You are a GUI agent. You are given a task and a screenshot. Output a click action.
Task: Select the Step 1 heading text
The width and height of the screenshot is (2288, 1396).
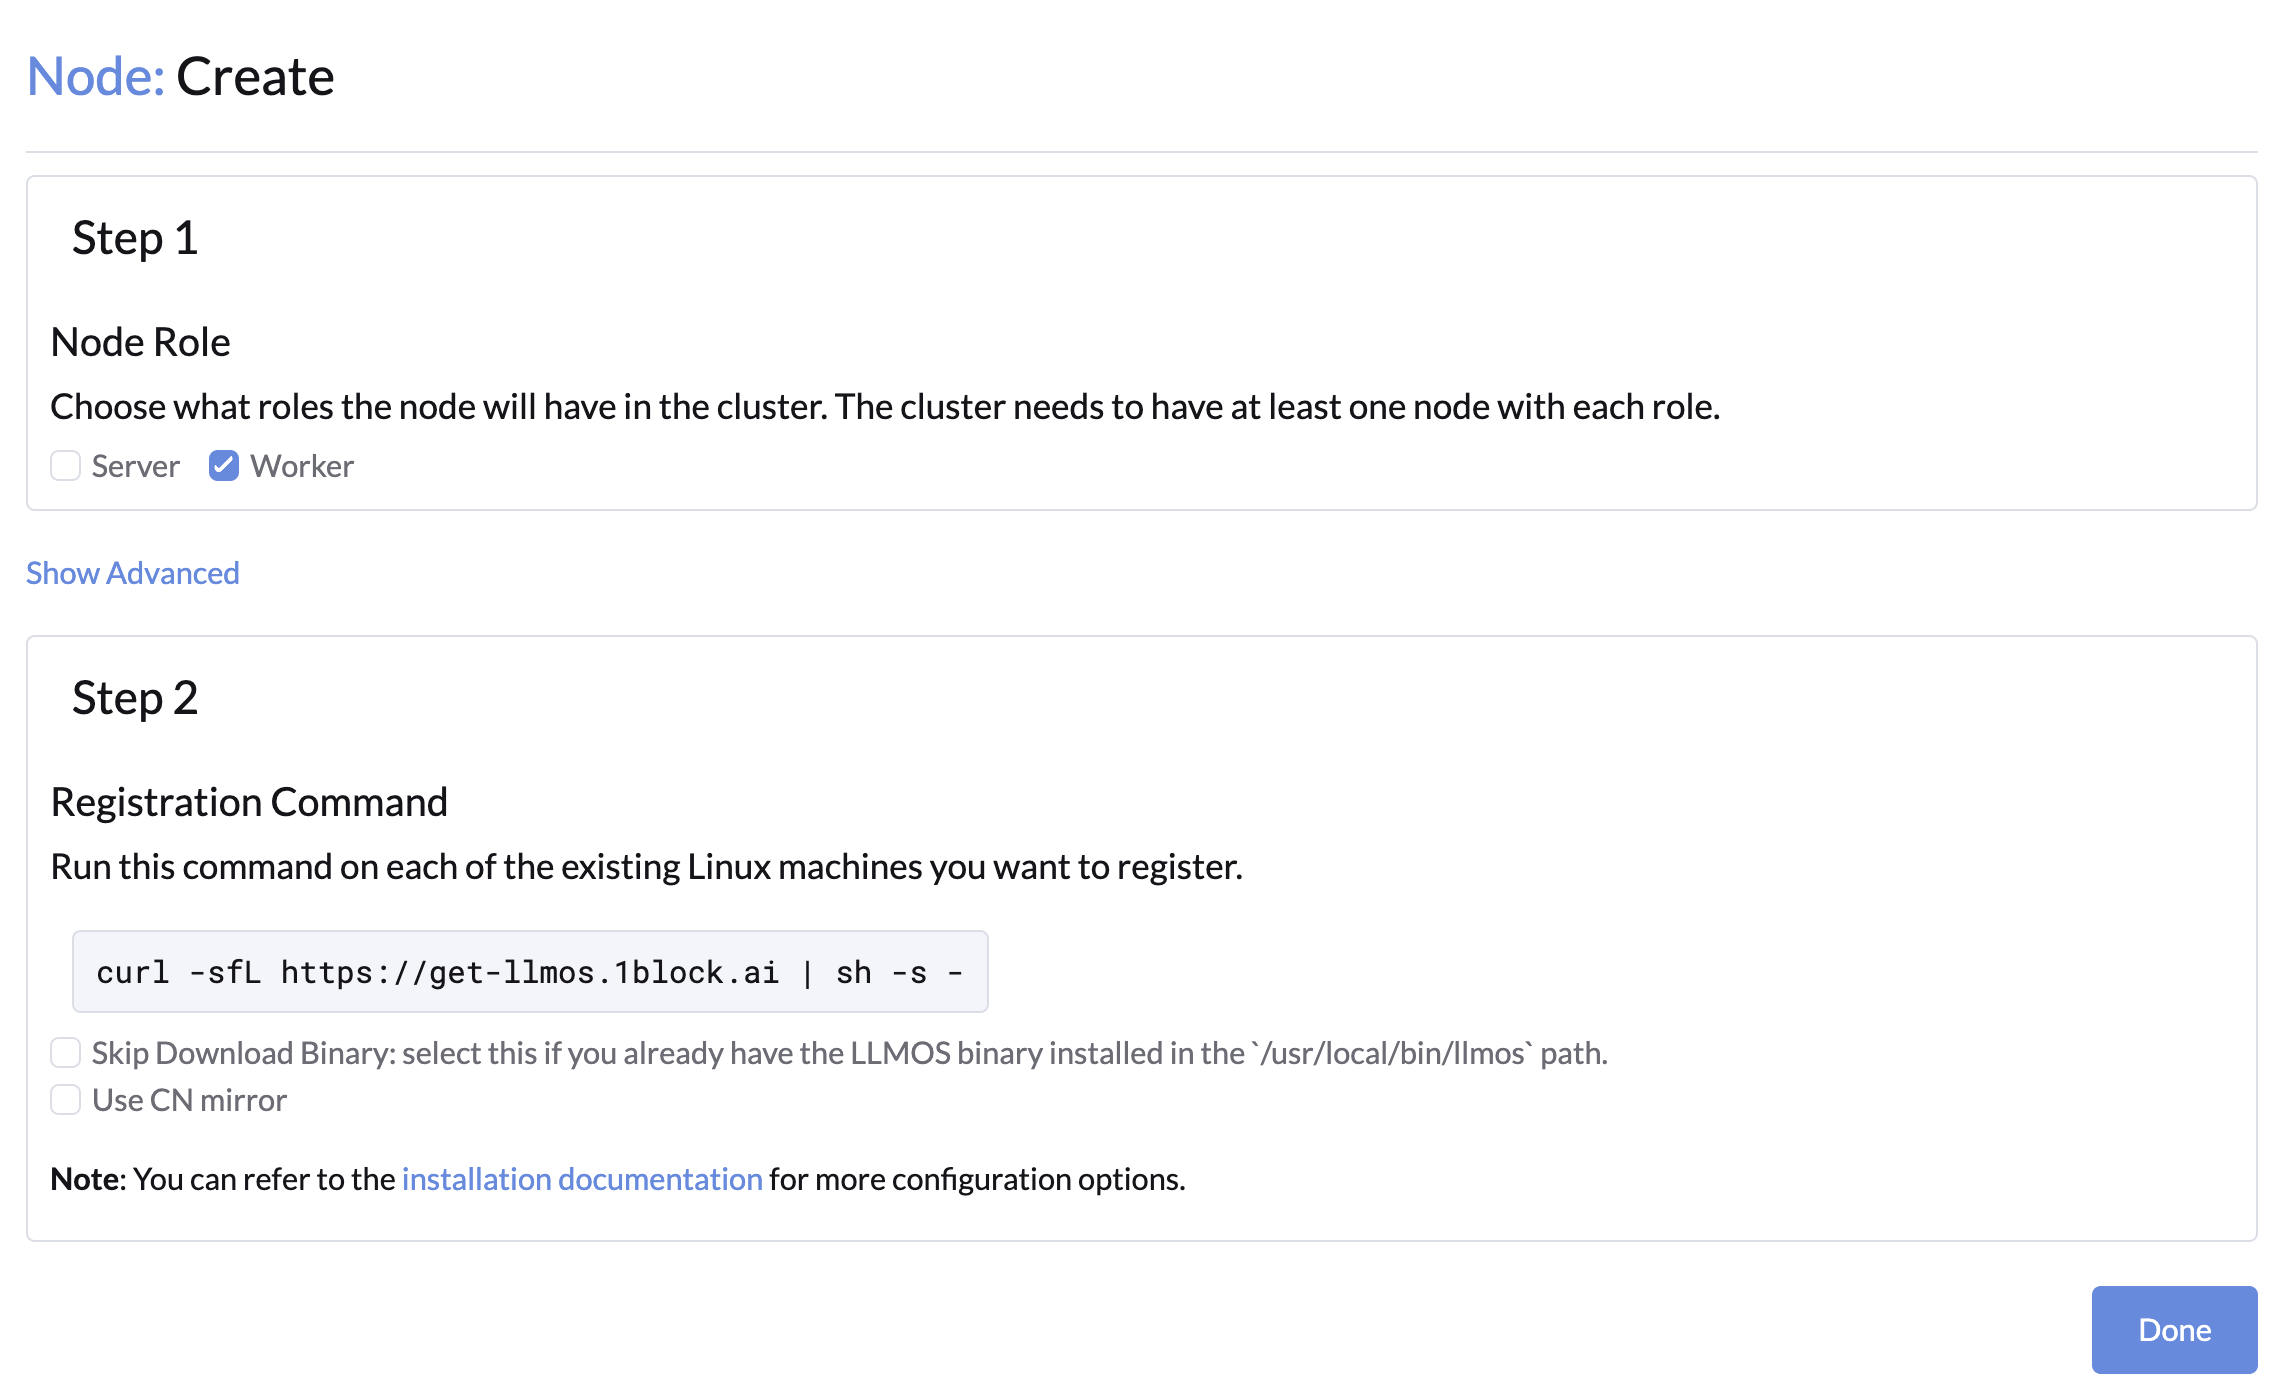click(x=135, y=238)
